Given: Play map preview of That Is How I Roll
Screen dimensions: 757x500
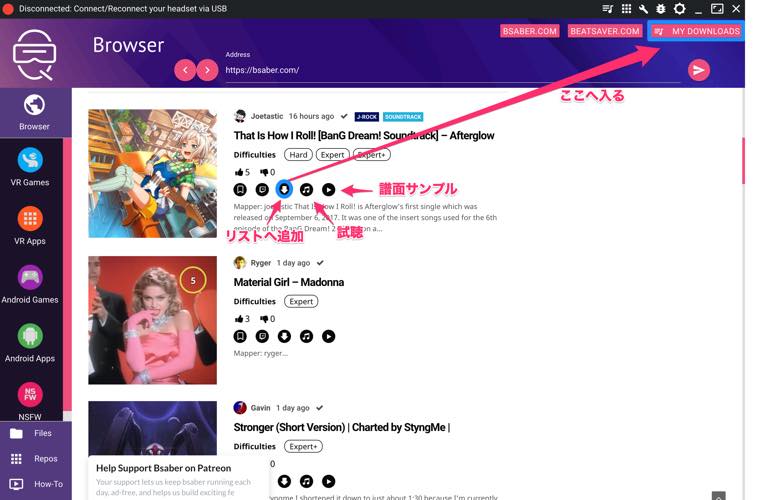Looking at the screenshot, I should click(328, 190).
